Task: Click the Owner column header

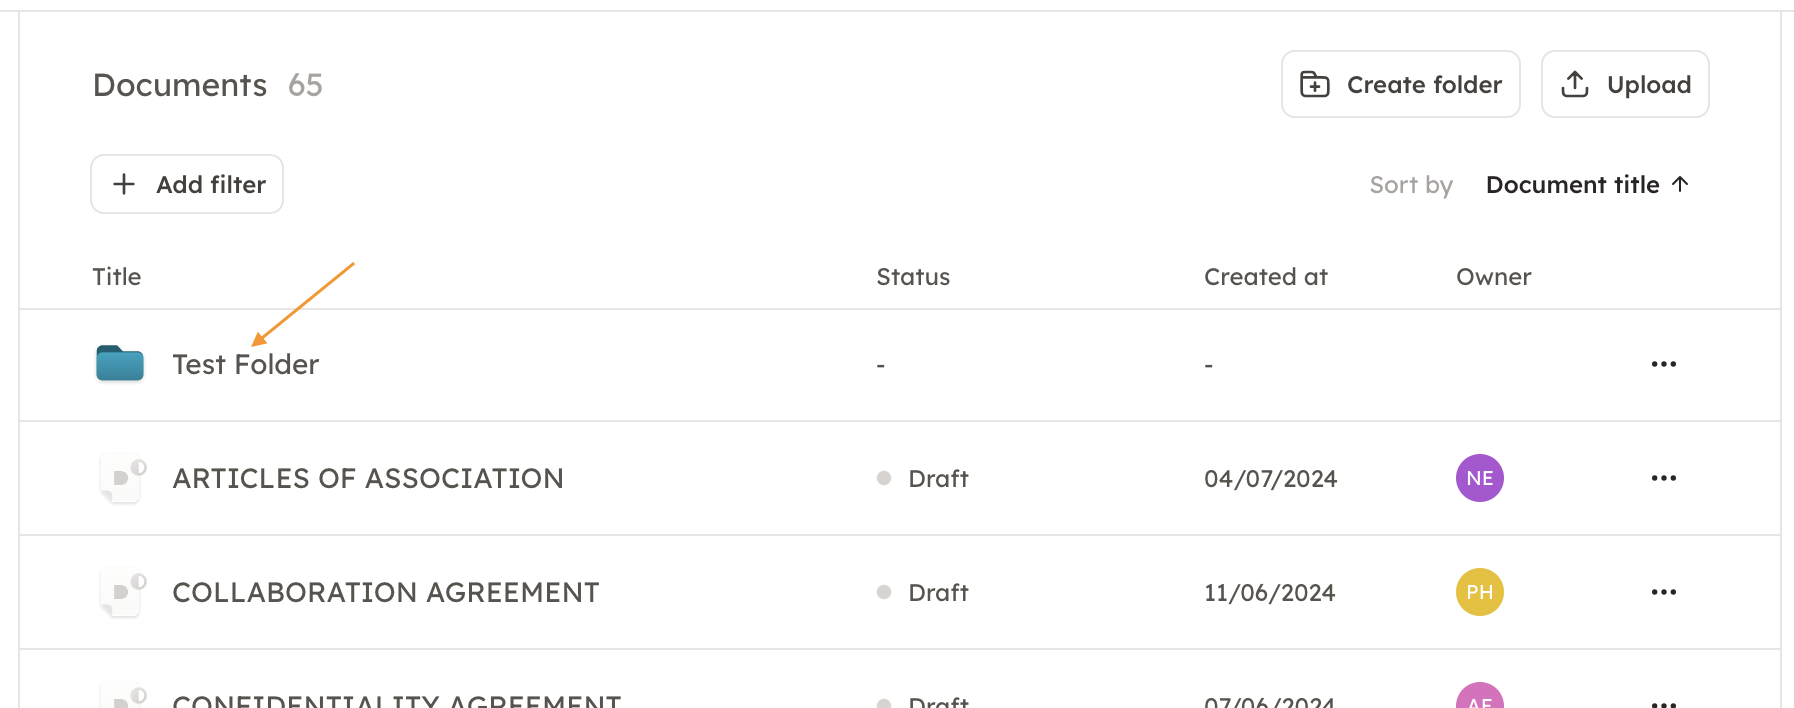Action: pos(1493,277)
